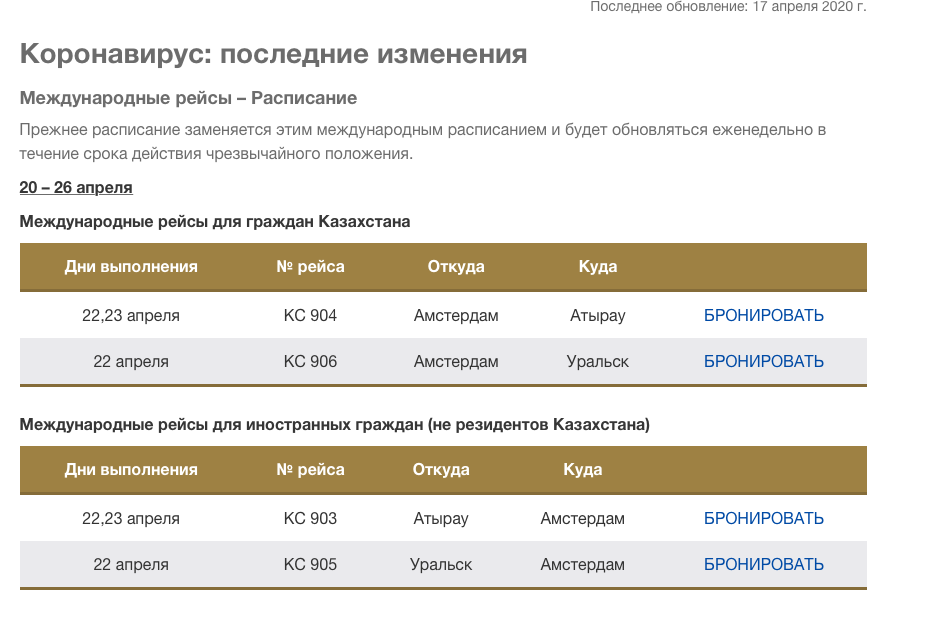Click БРОНИРОВАТЬ for flight KC 904
The image size is (940, 627).
click(x=763, y=316)
